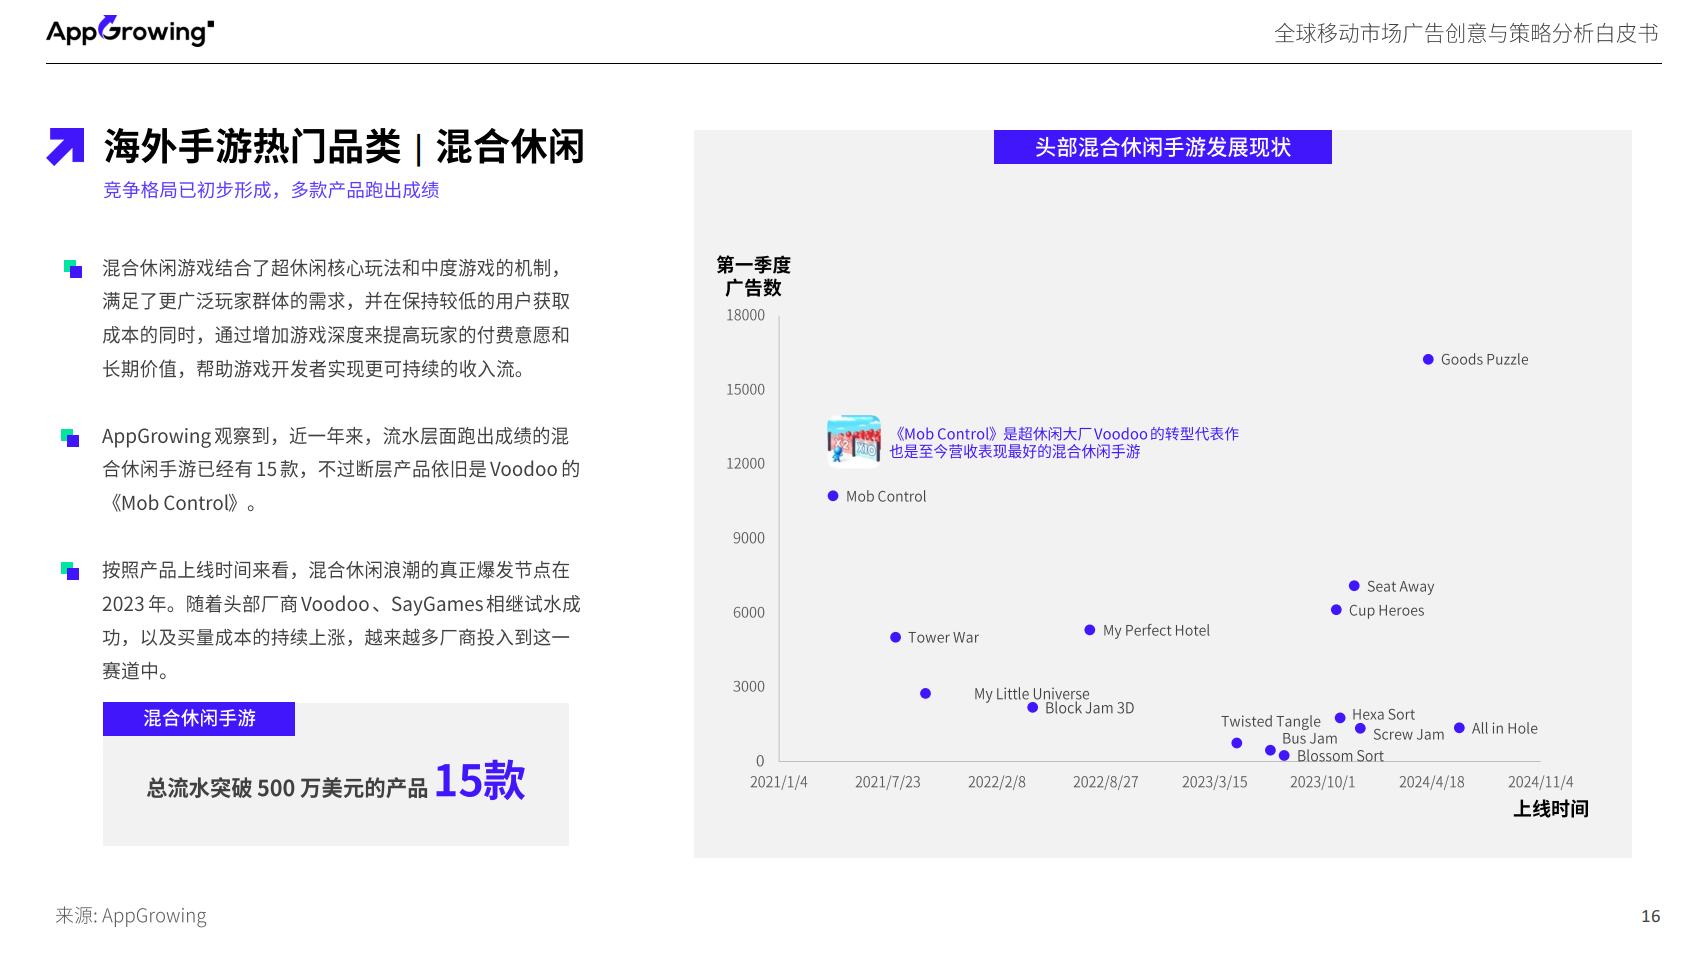
Task: Click the Mob Control annotation about Voodoo
Action: (1064, 442)
